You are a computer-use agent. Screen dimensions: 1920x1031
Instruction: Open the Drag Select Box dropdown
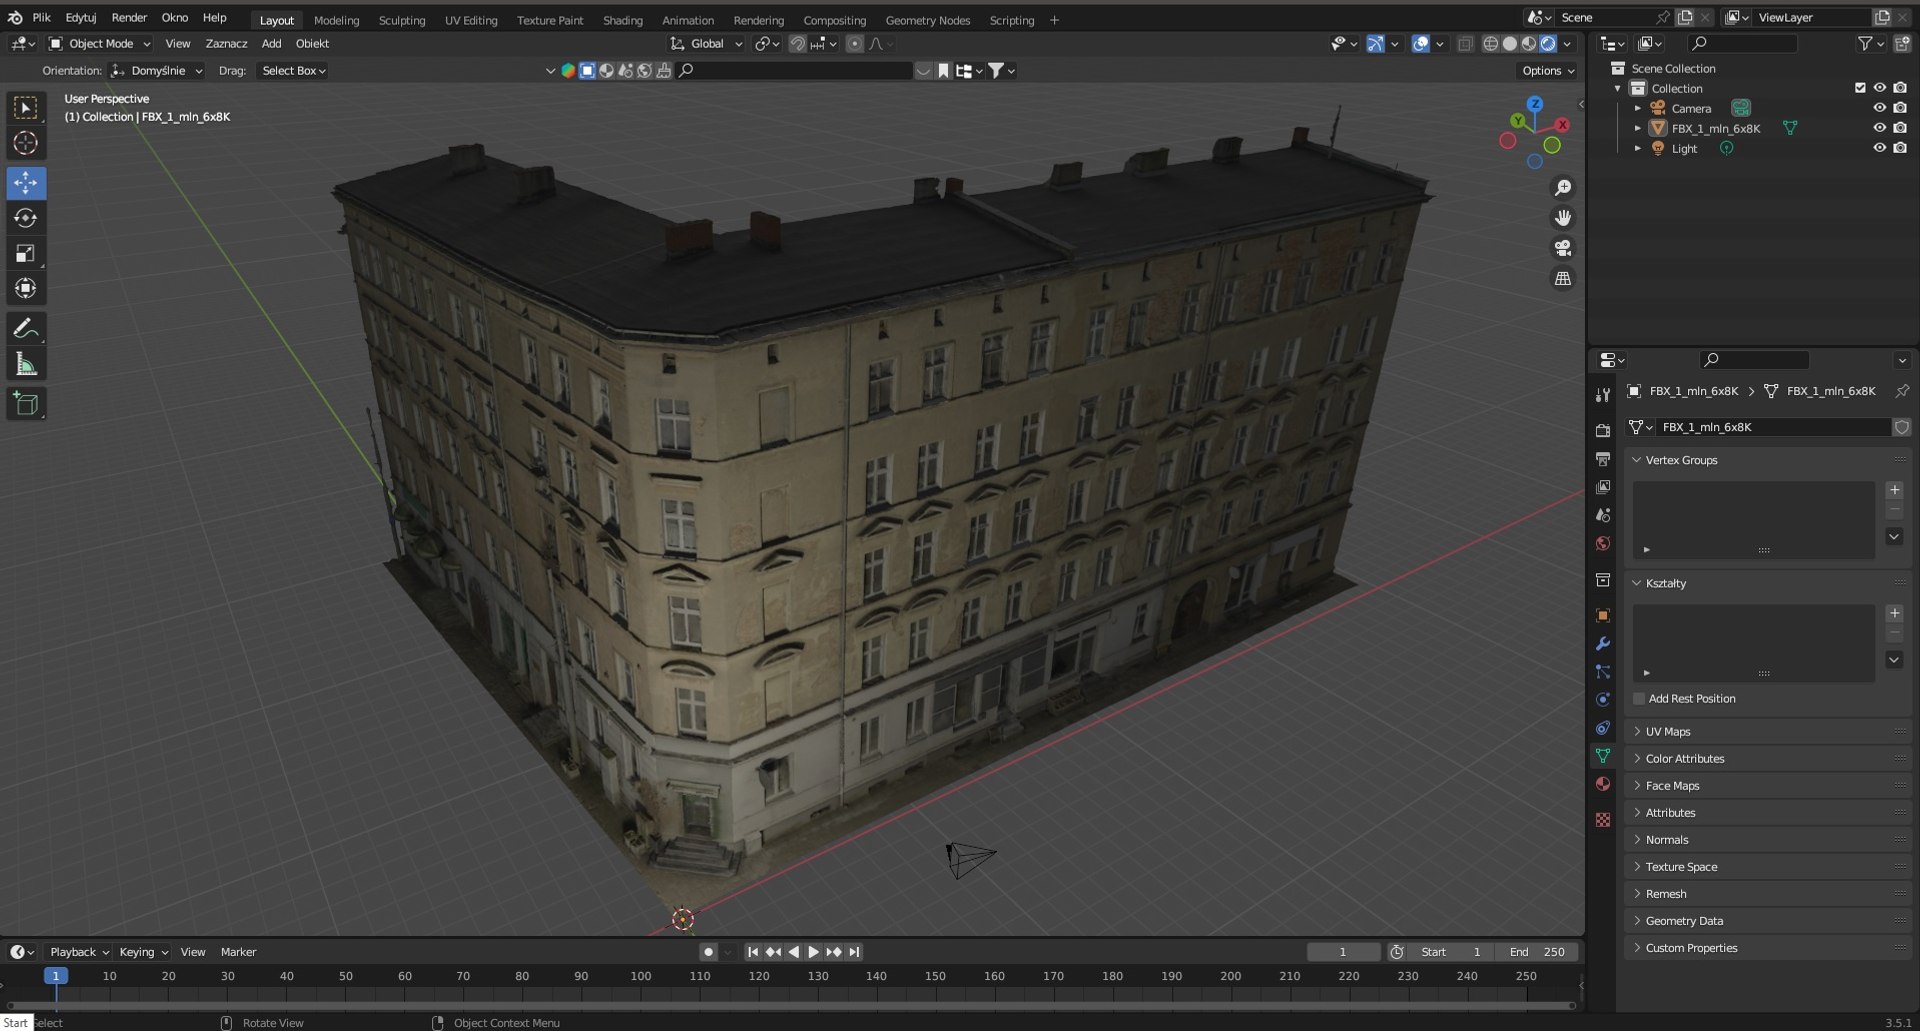click(293, 71)
